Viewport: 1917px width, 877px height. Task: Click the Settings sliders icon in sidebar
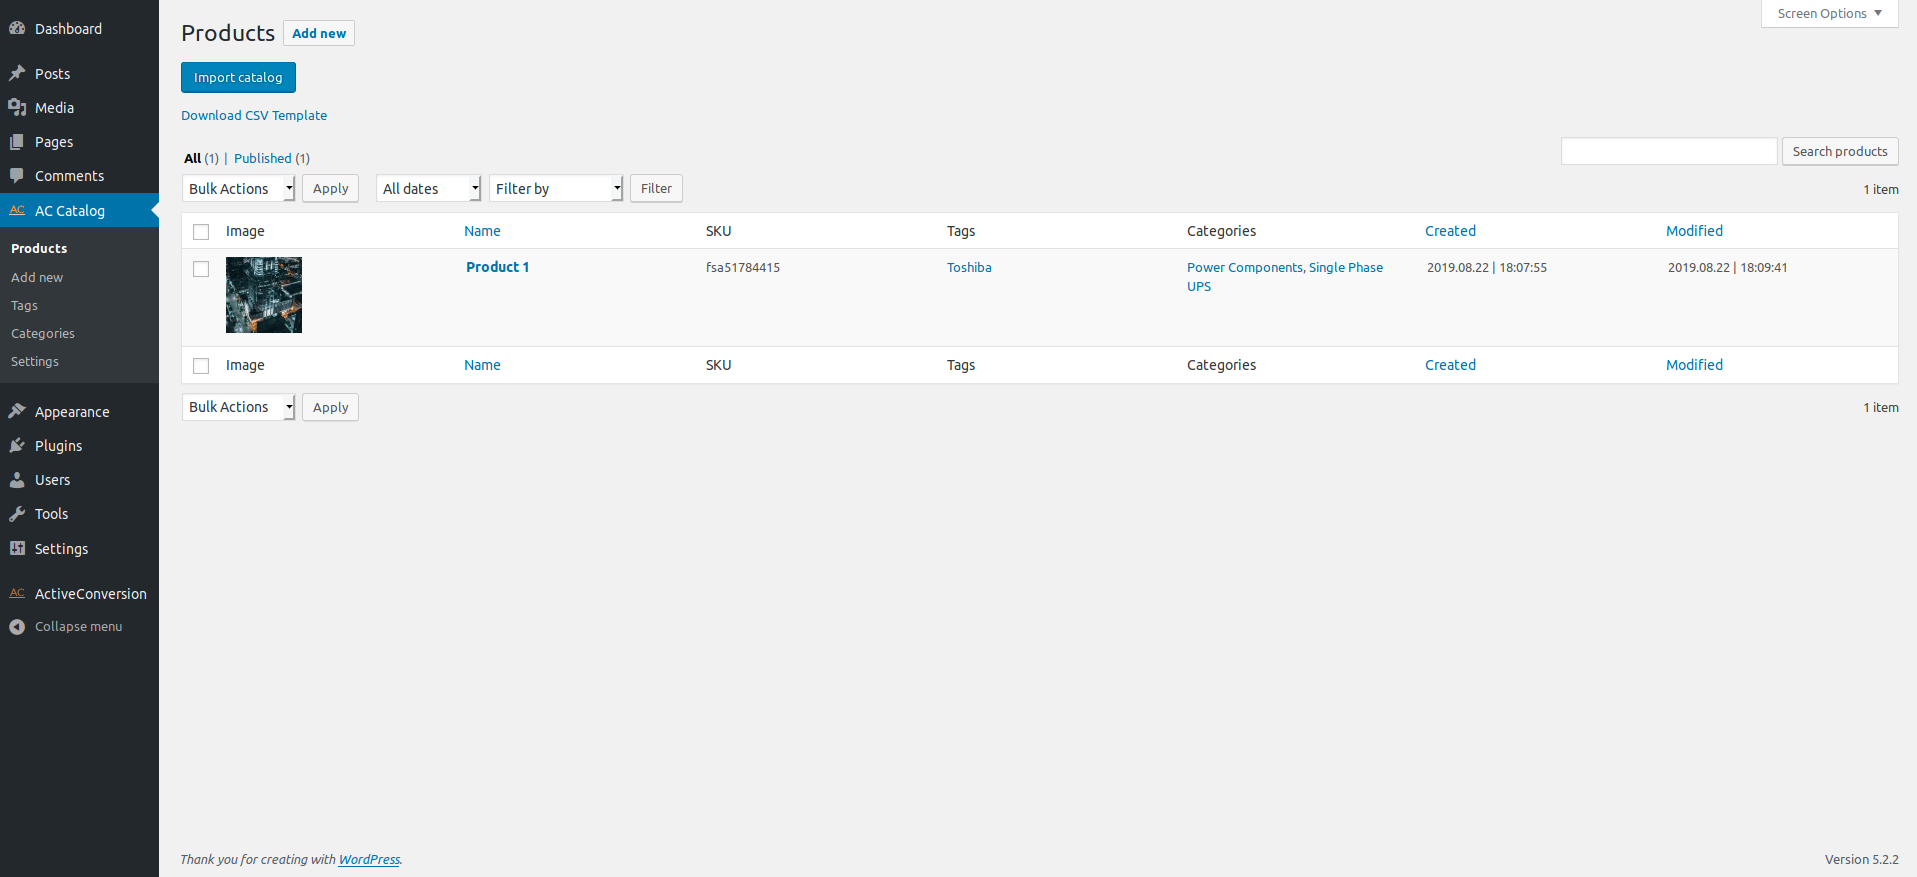17,548
